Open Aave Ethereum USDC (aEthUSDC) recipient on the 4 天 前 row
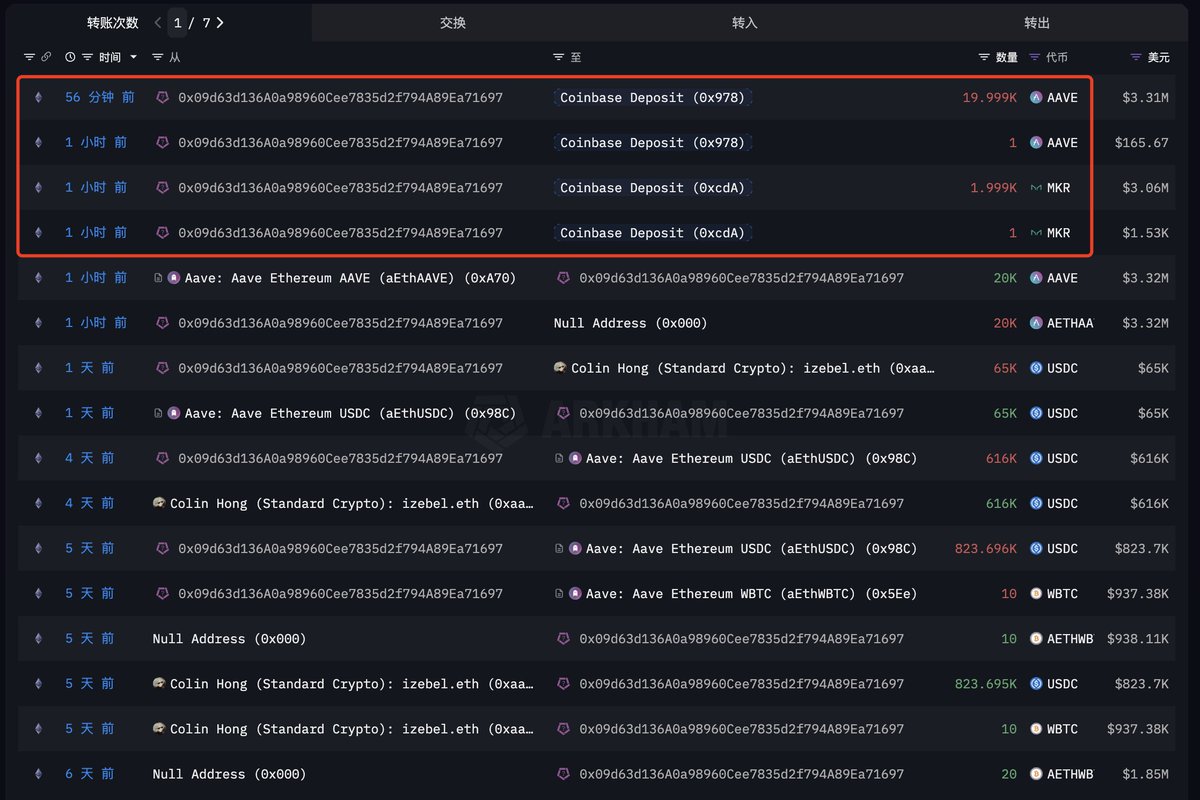Screen dimensions: 1200x800 751,458
